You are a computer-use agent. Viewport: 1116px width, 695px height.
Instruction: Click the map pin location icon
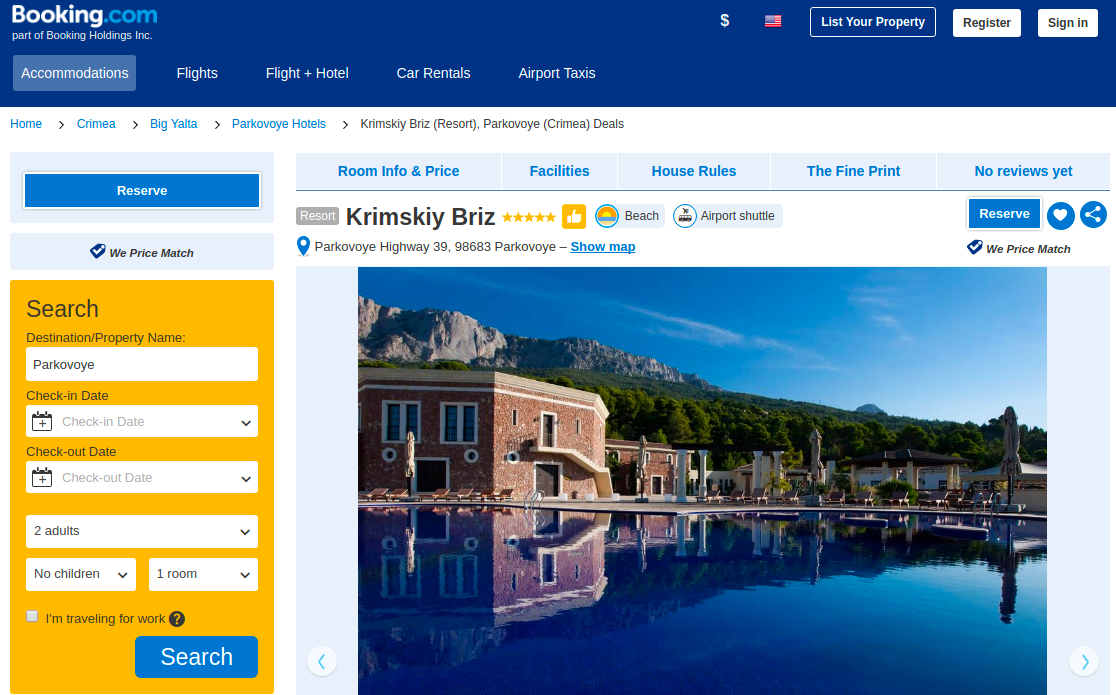(303, 246)
